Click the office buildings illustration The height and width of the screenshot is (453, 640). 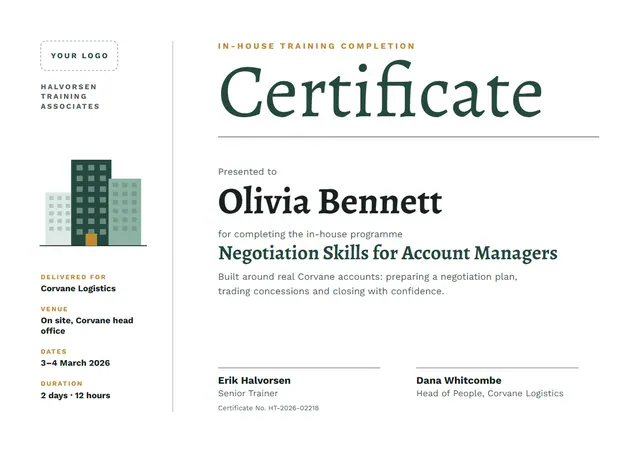pyautogui.click(x=93, y=203)
